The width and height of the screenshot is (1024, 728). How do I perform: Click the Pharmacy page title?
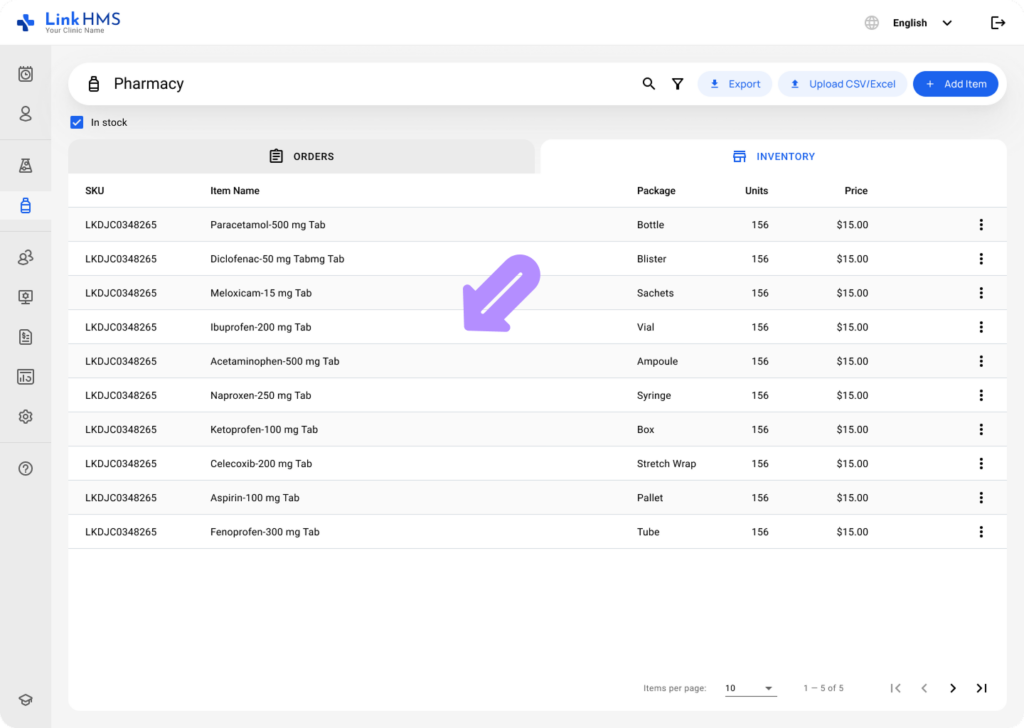[148, 84]
